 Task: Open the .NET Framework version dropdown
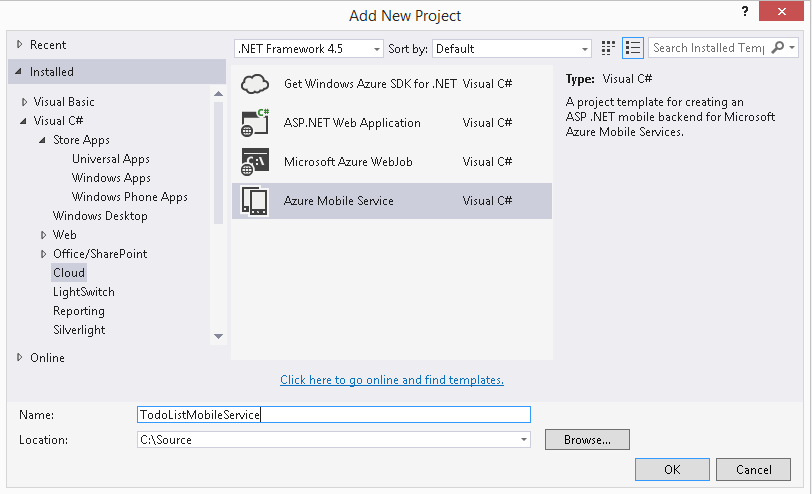click(377, 49)
